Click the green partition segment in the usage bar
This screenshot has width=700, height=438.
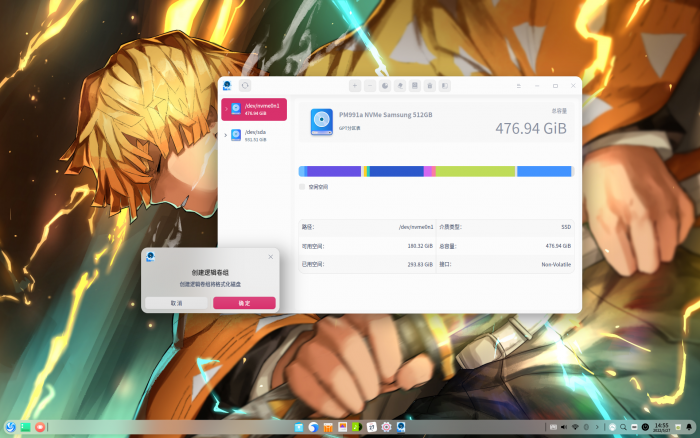point(475,171)
